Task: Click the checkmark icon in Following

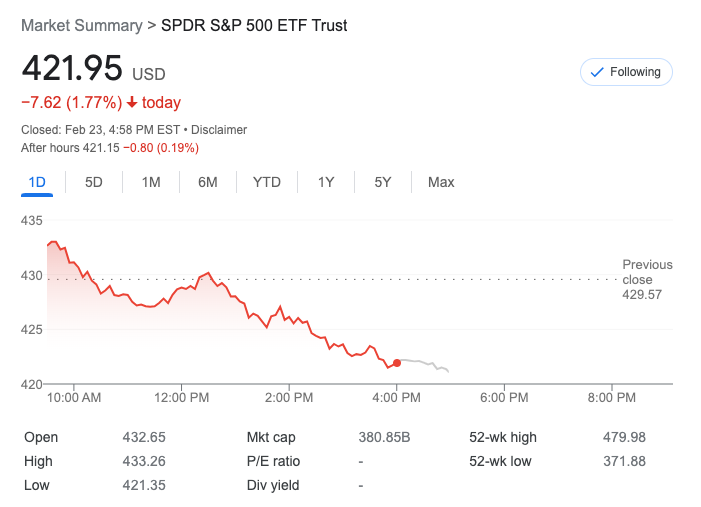Action: [598, 72]
